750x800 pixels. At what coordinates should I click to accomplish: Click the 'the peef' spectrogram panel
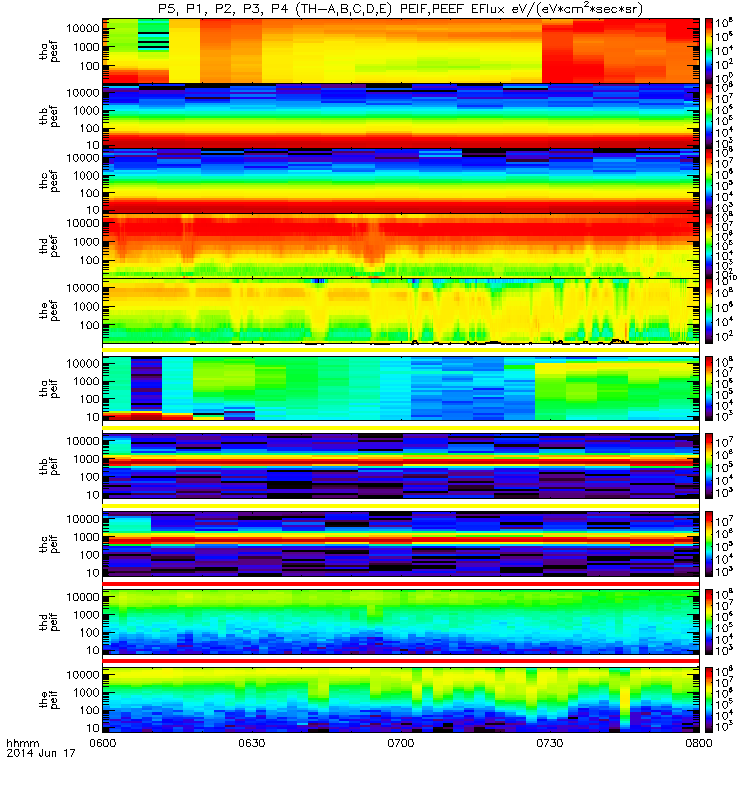tap(401, 311)
